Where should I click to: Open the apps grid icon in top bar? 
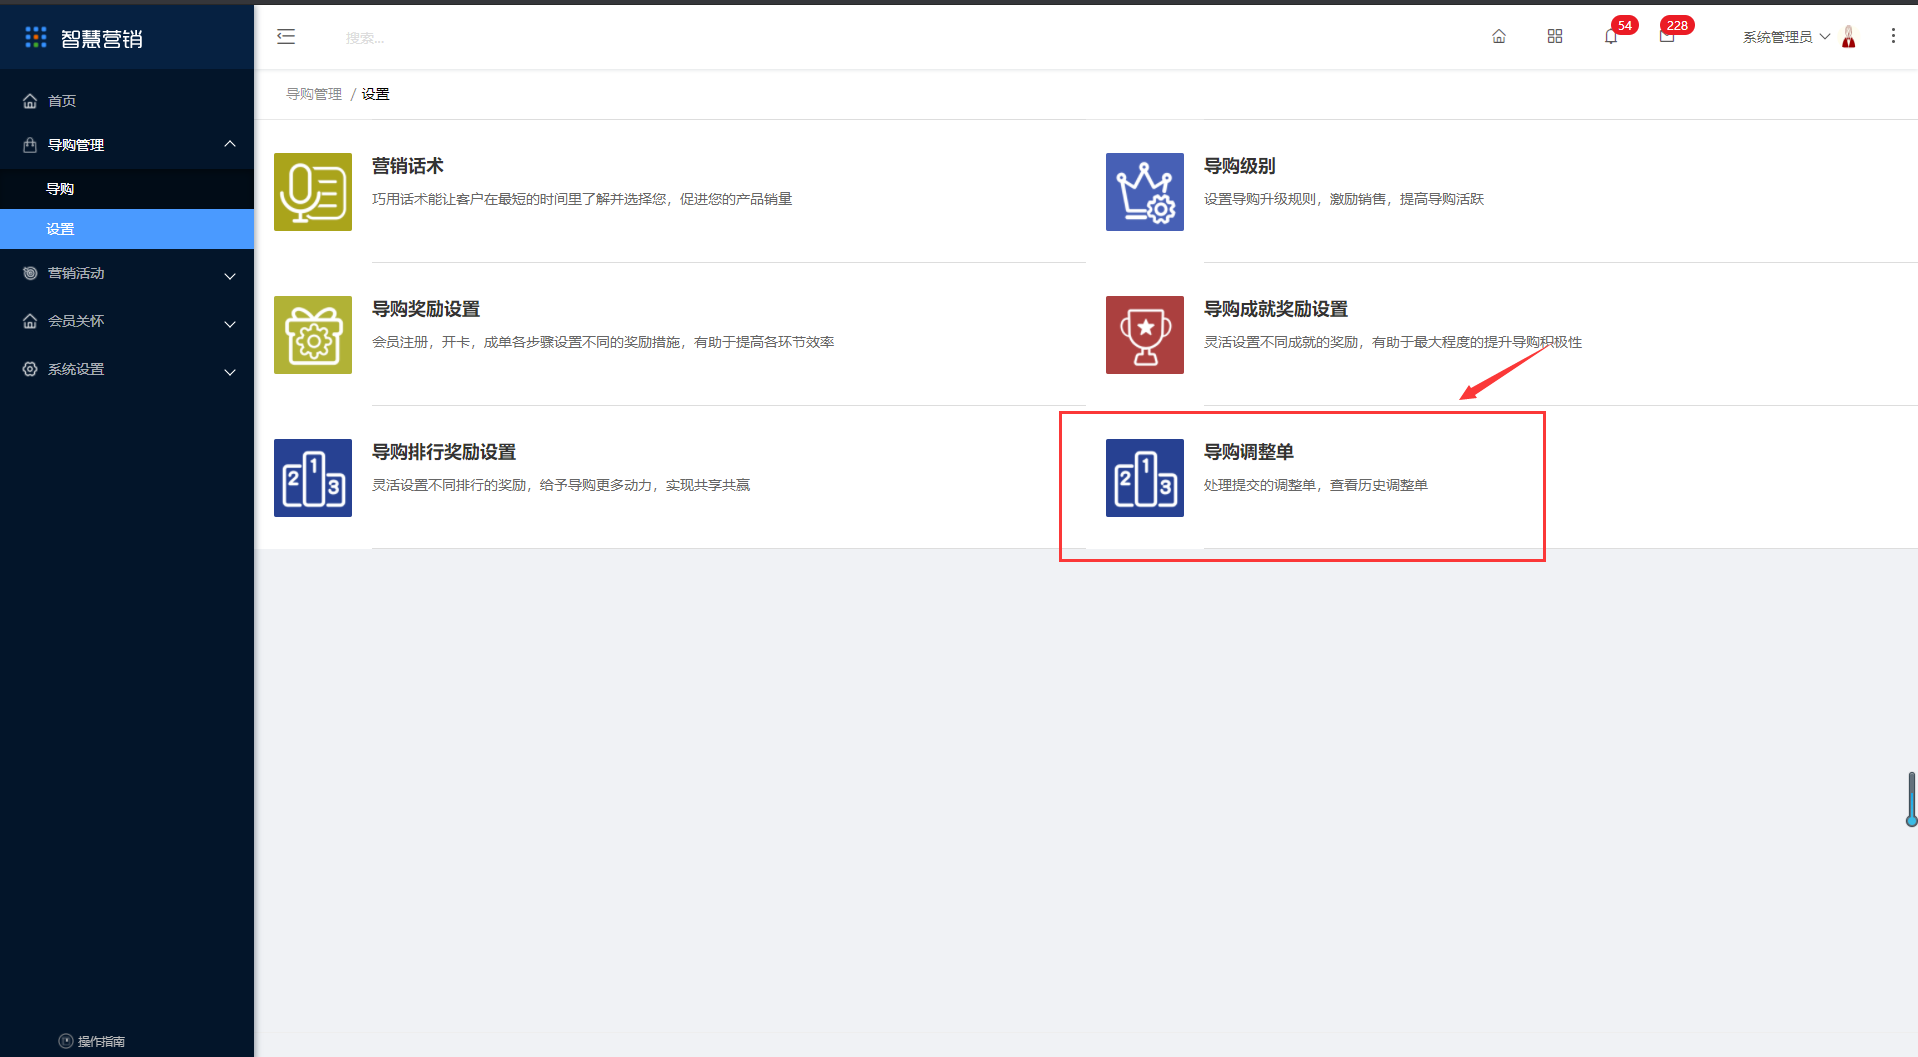click(x=1555, y=37)
